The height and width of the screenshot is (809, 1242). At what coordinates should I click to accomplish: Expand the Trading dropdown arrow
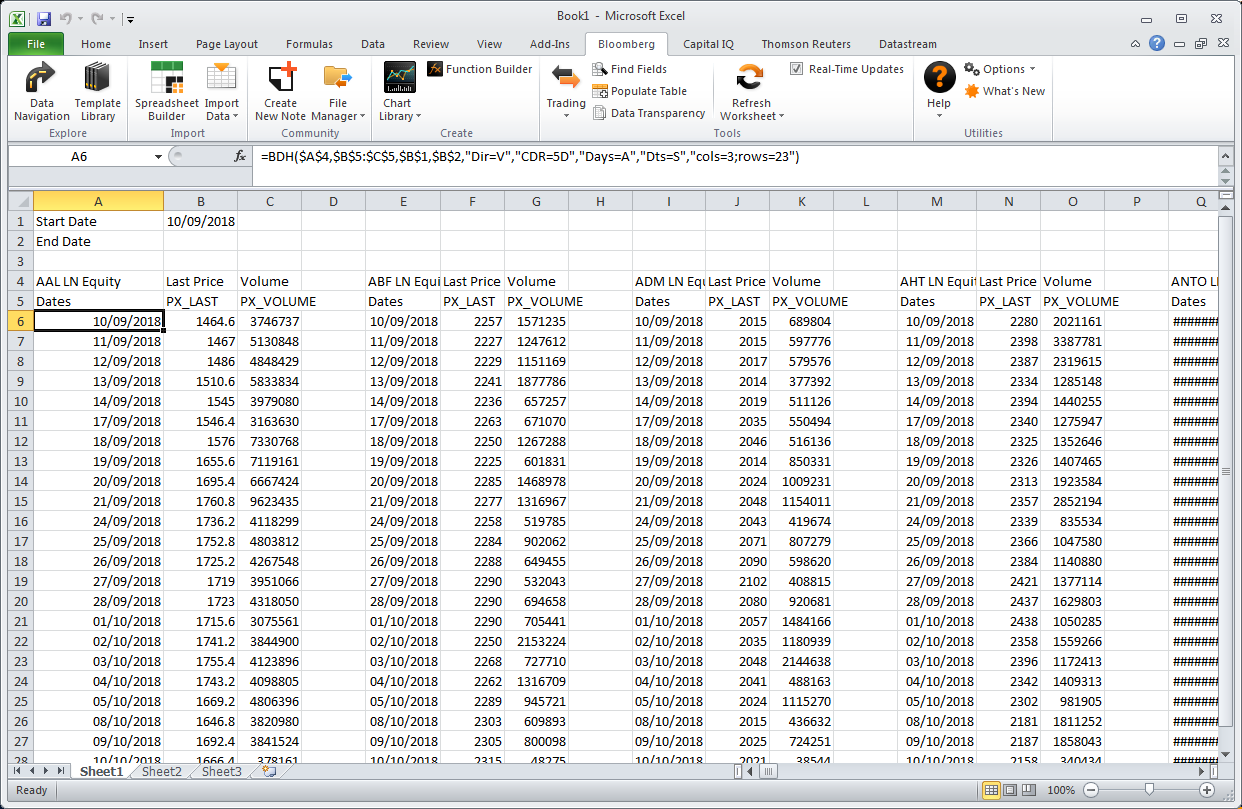coord(565,116)
